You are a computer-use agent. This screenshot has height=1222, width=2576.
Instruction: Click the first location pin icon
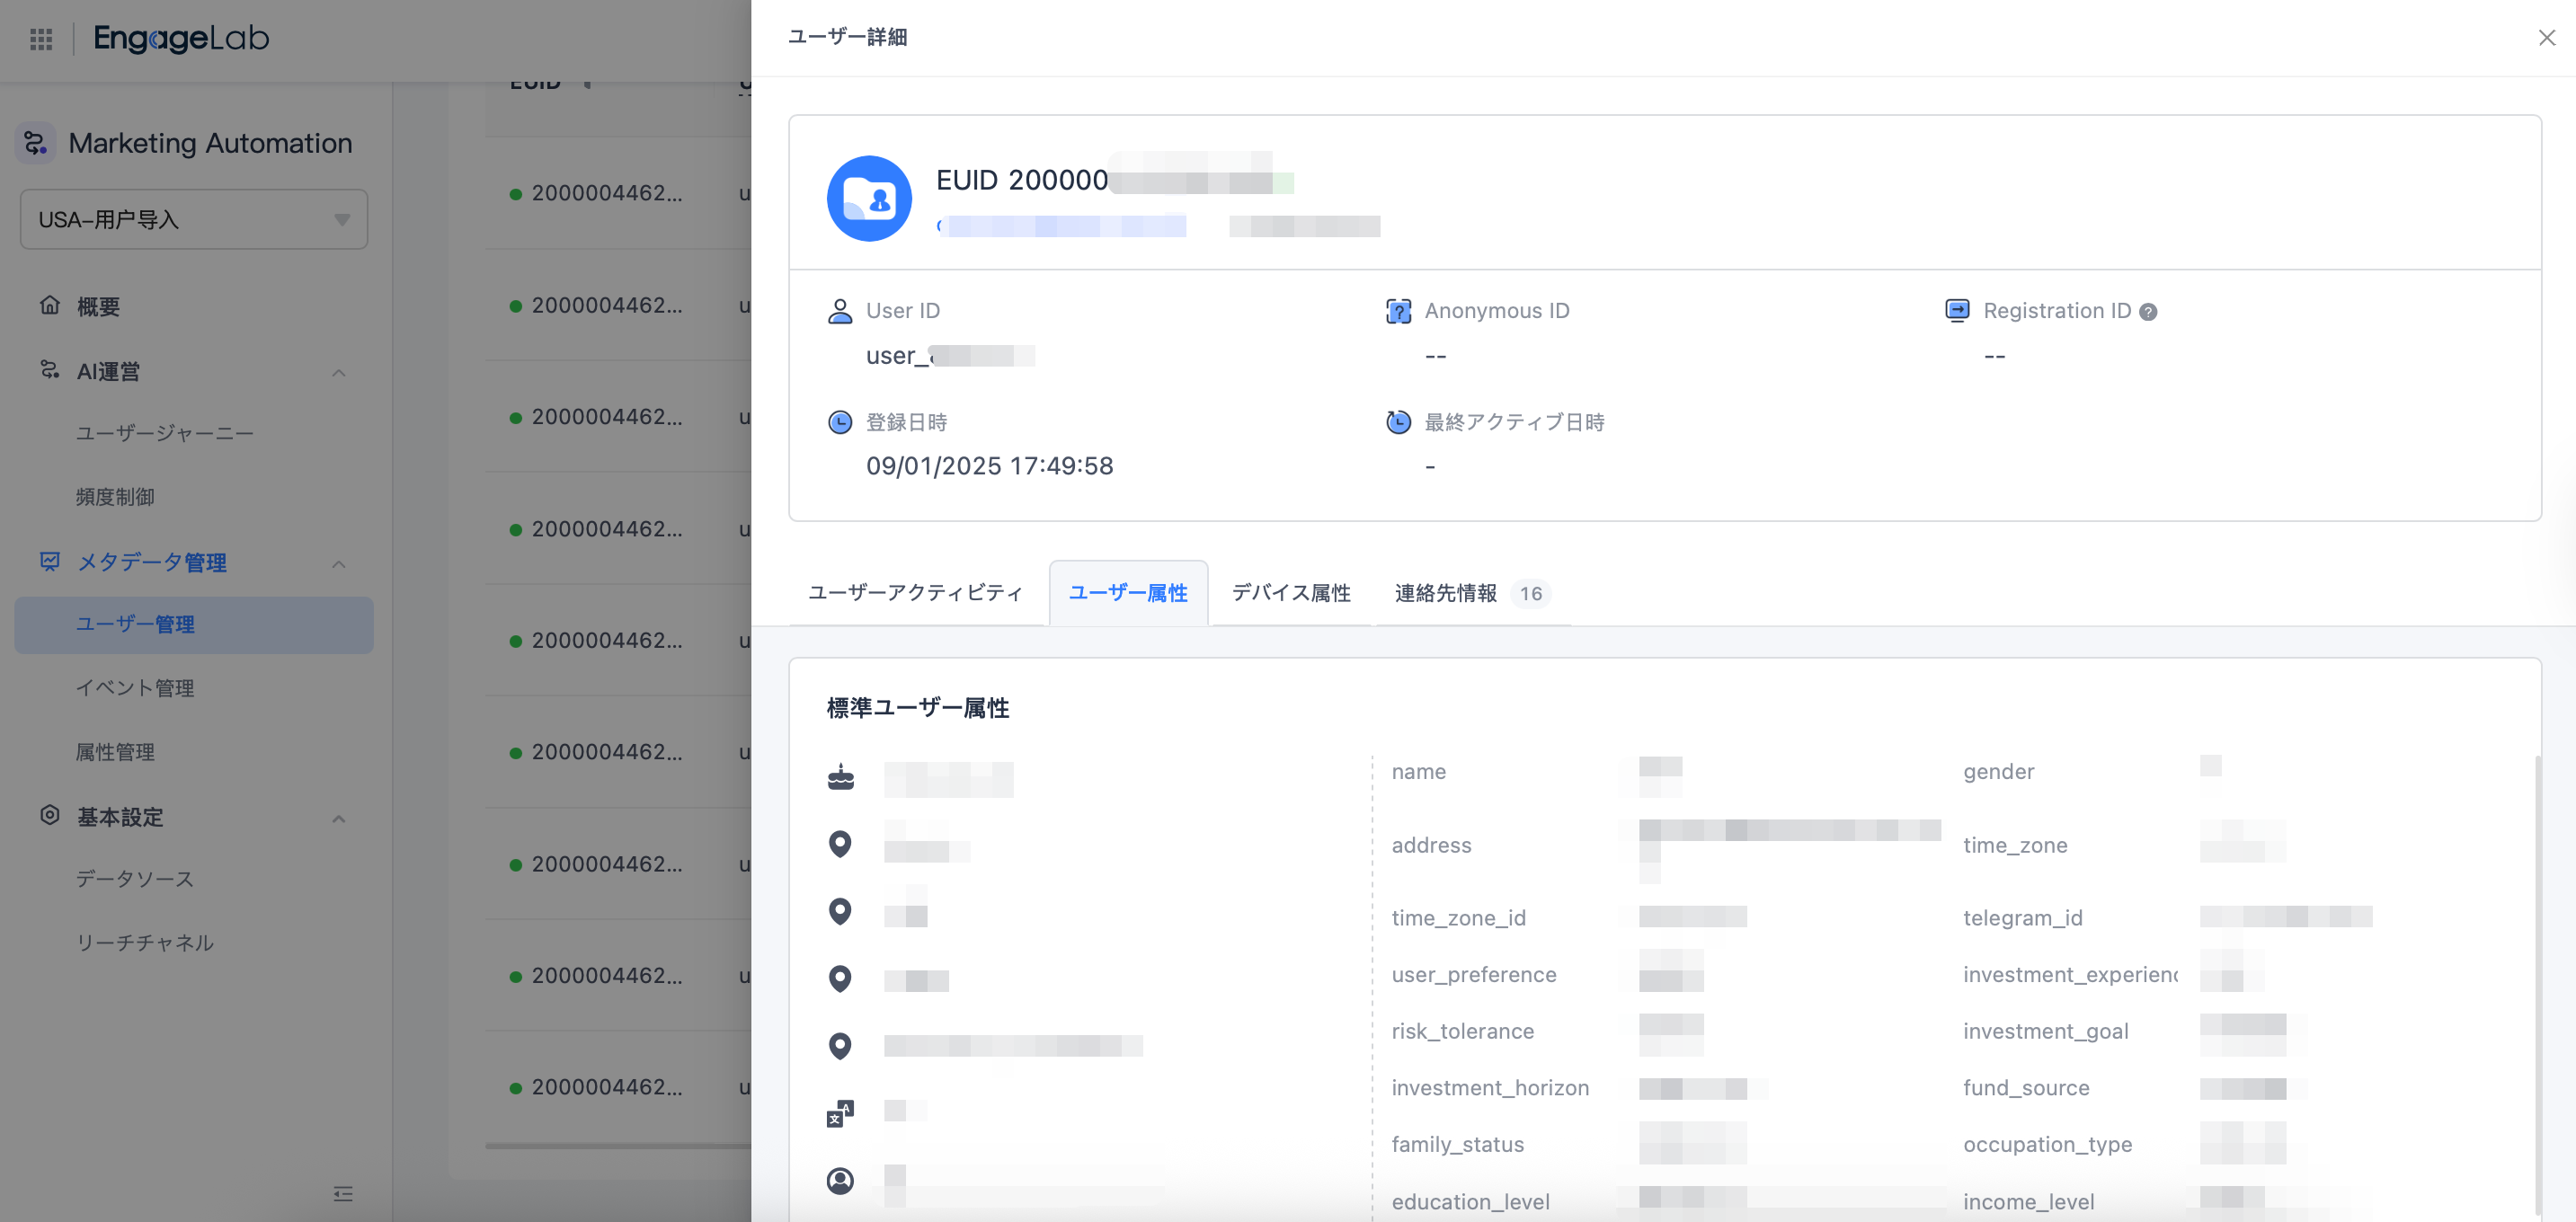click(x=840, y=844)
